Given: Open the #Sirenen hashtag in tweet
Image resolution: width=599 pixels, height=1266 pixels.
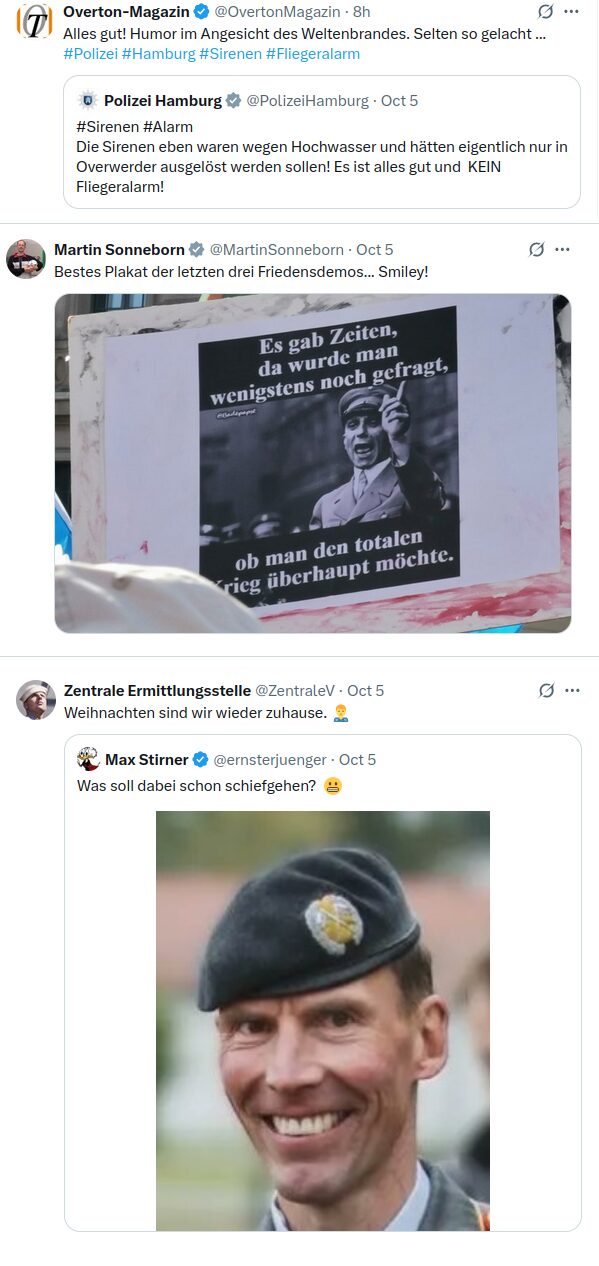Looking at the screenshot, I should 230,53.
